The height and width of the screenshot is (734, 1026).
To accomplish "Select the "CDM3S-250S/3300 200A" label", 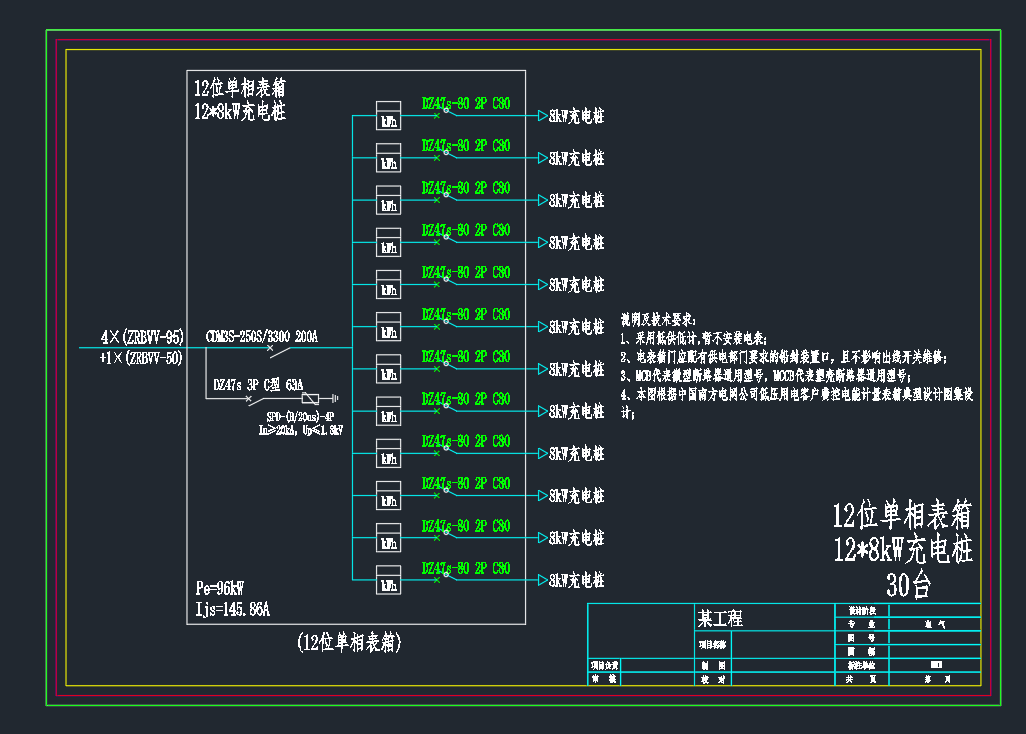I will click(x=262, y=336).
